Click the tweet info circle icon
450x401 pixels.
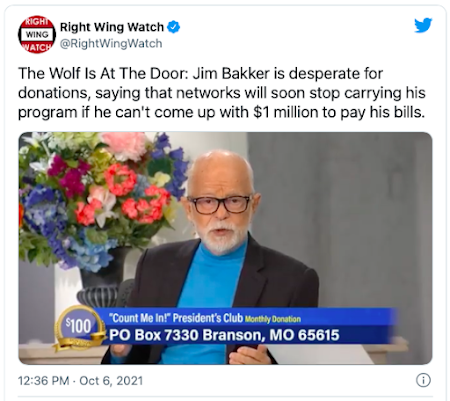click(423, 380)
